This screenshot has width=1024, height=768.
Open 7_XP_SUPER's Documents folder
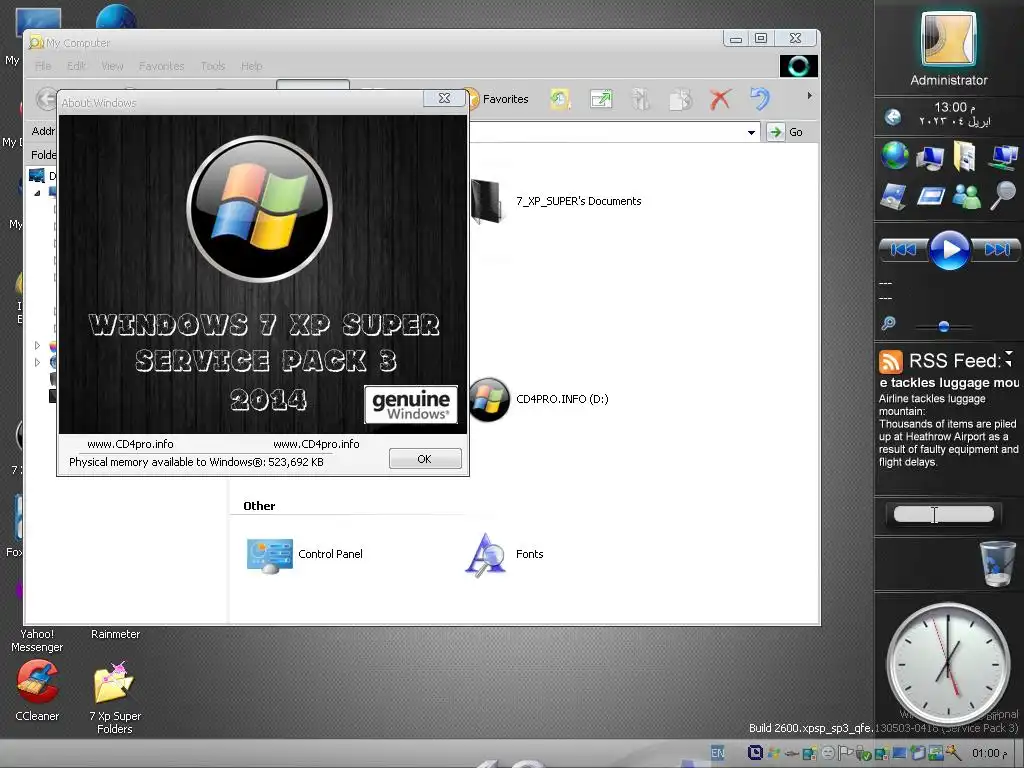[555, 201]
